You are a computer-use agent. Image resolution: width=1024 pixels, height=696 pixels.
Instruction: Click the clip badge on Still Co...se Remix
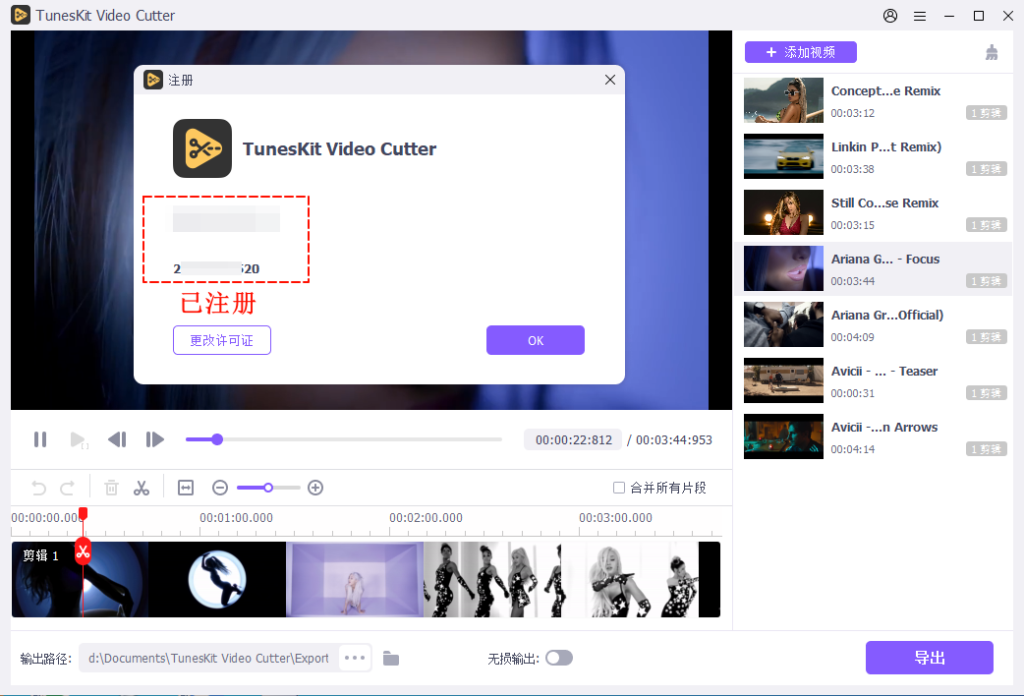pos(986,225)
